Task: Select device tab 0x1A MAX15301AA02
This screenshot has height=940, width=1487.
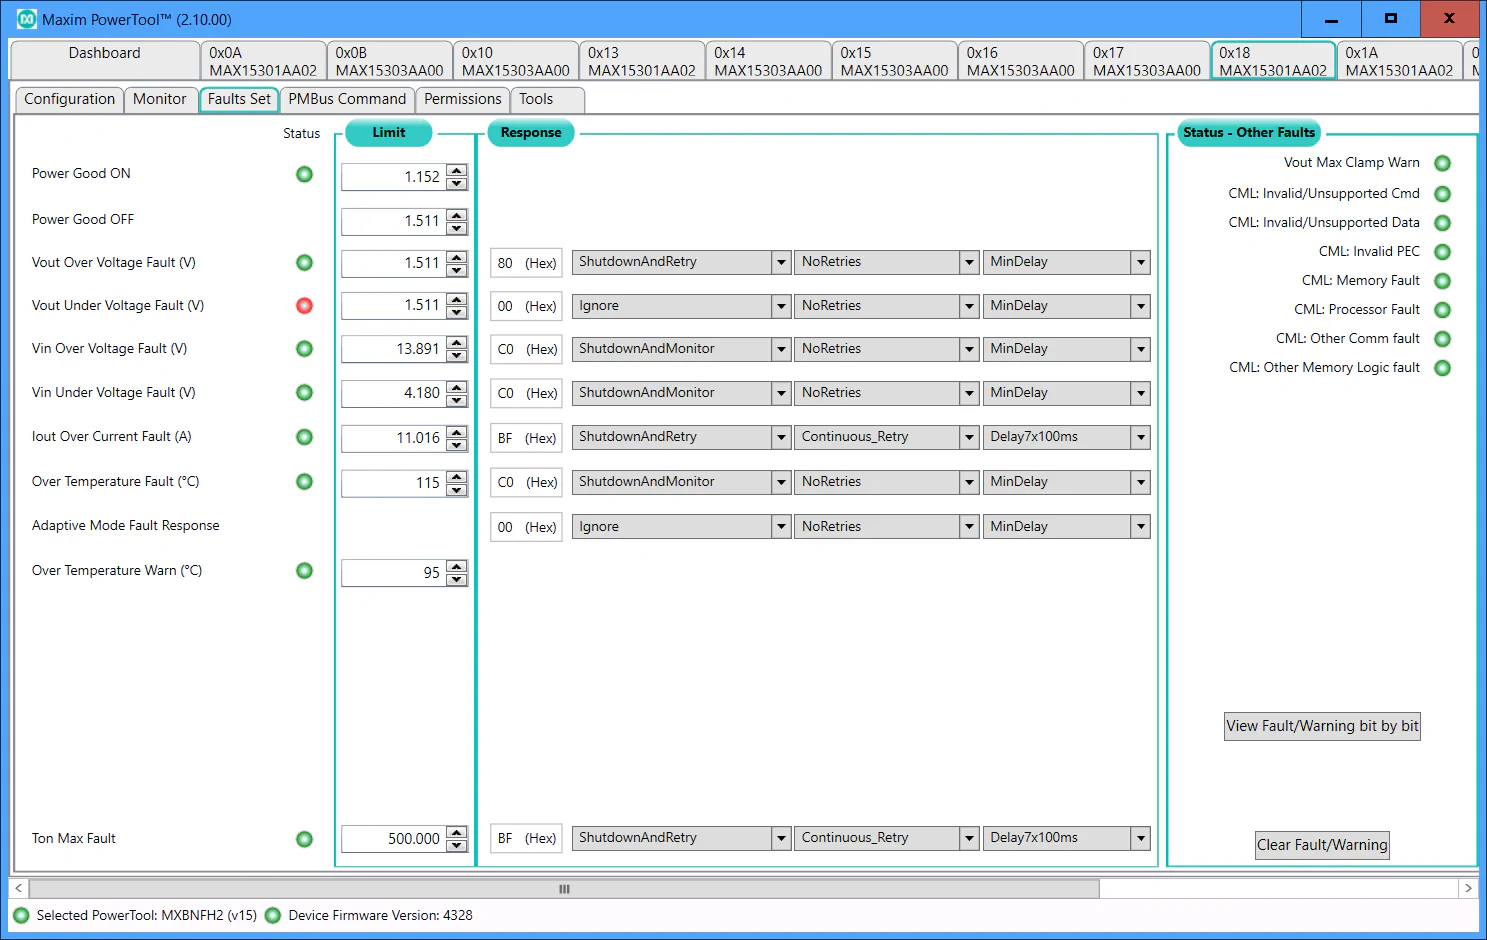Action: click(x=1399, y=61)
